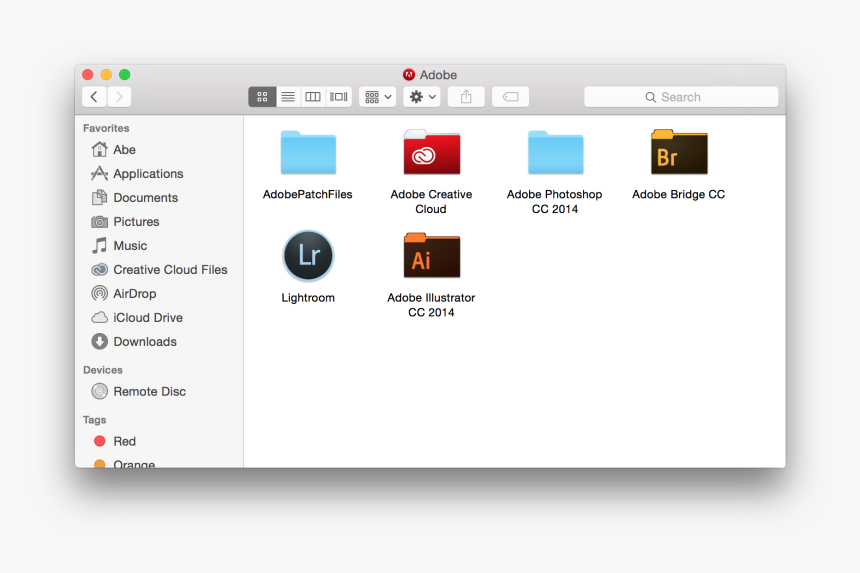This screenshot has width=860, height=573.
Task: Open Applications in the sidebar
Action: 159,174
